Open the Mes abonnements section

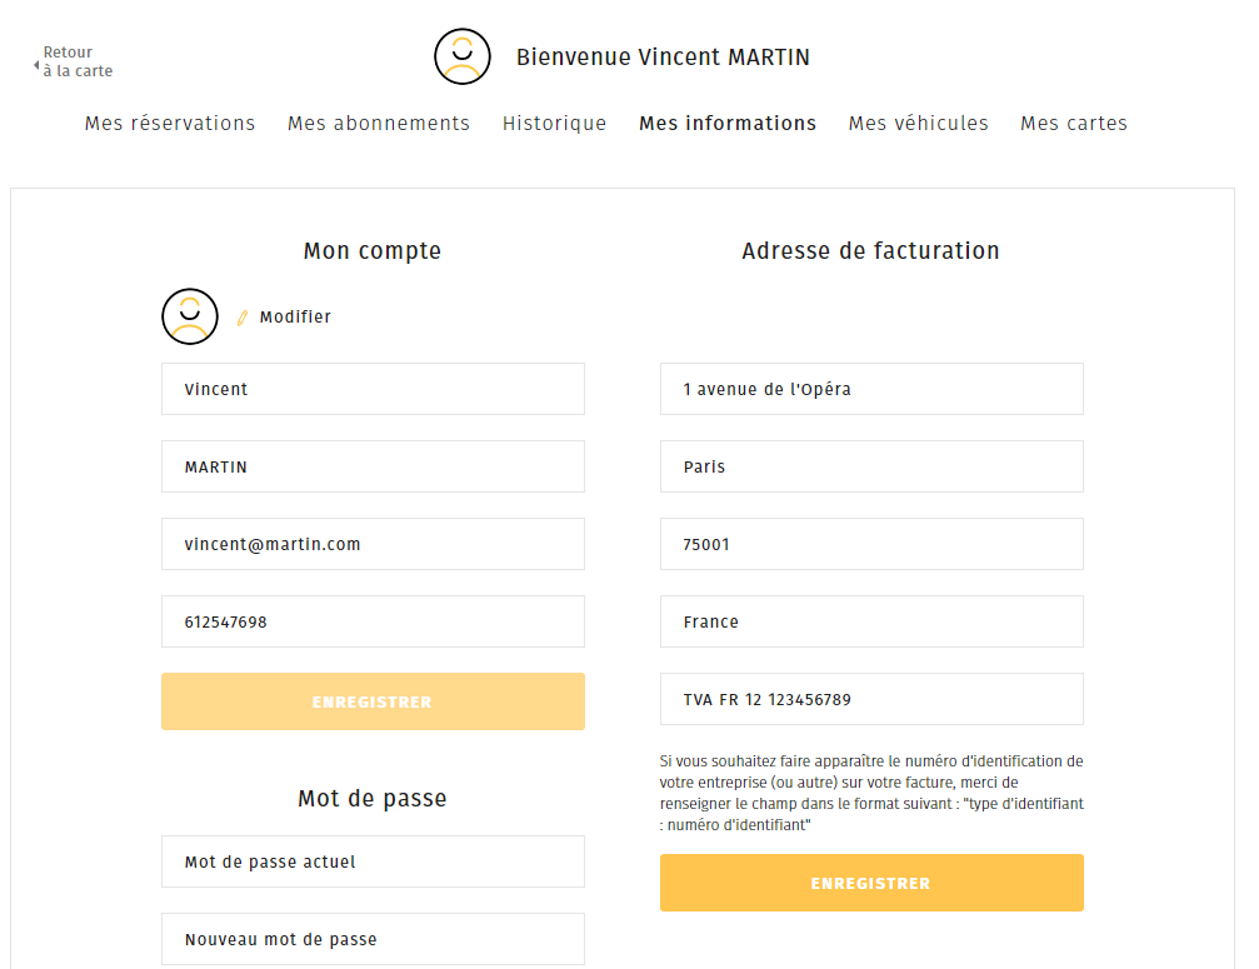click(378, 123)
